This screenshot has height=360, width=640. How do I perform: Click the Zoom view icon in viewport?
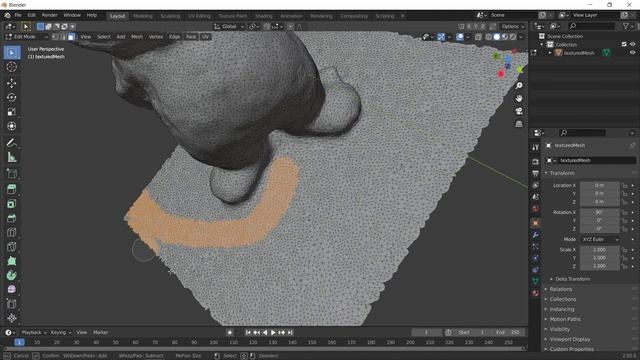519,86
